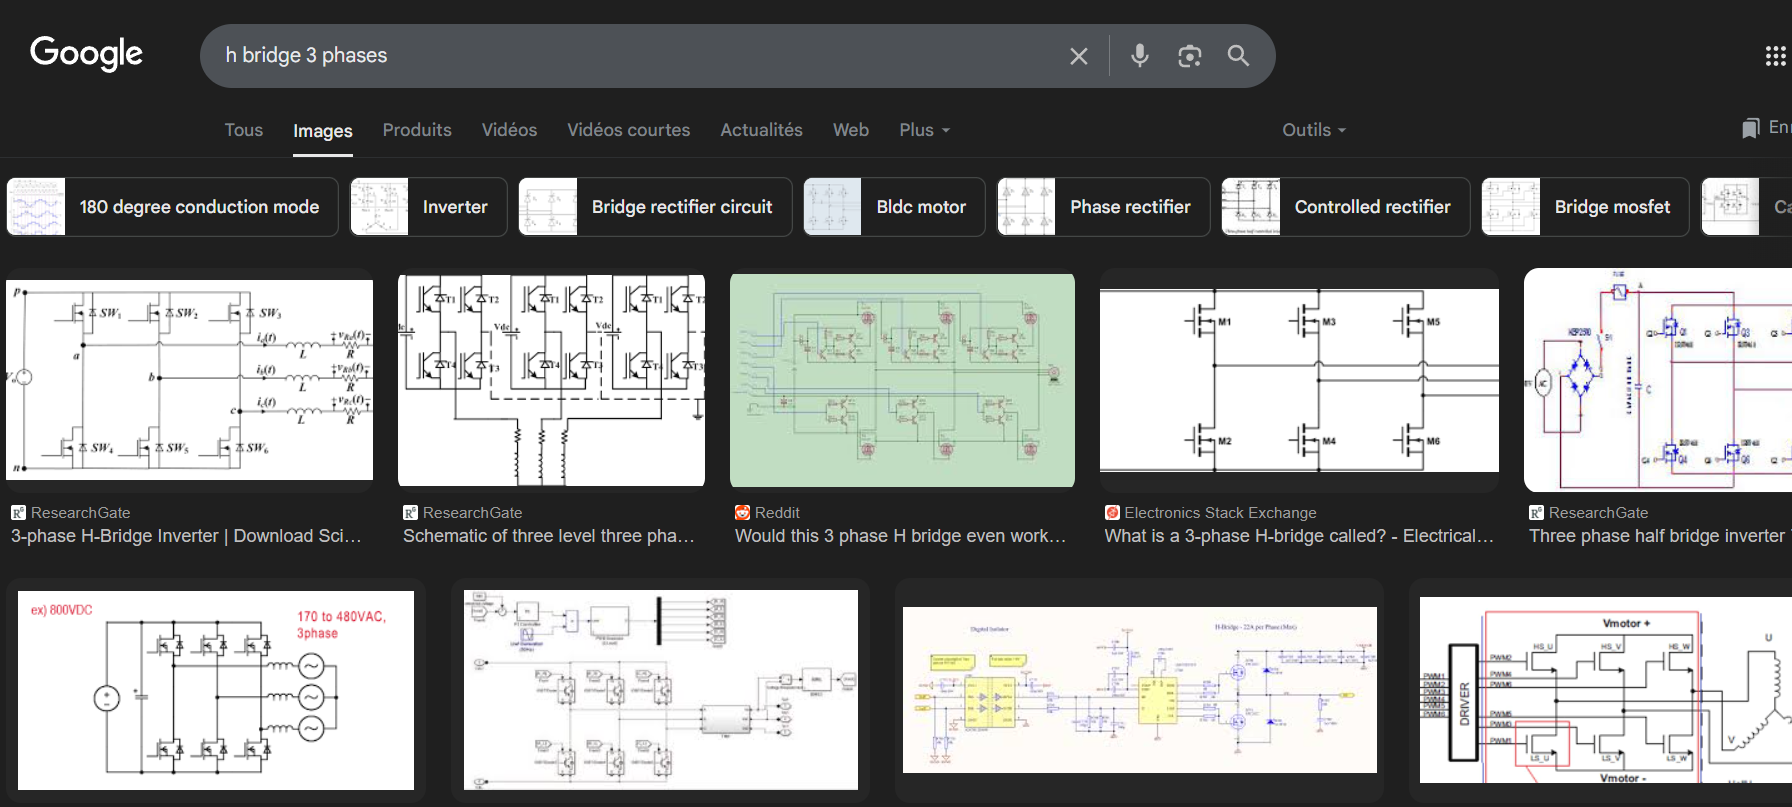Open Electronics Stack Exchange H-bridge result
This screenshot has height=807, width=1792.
click(x=1298, y=536)
